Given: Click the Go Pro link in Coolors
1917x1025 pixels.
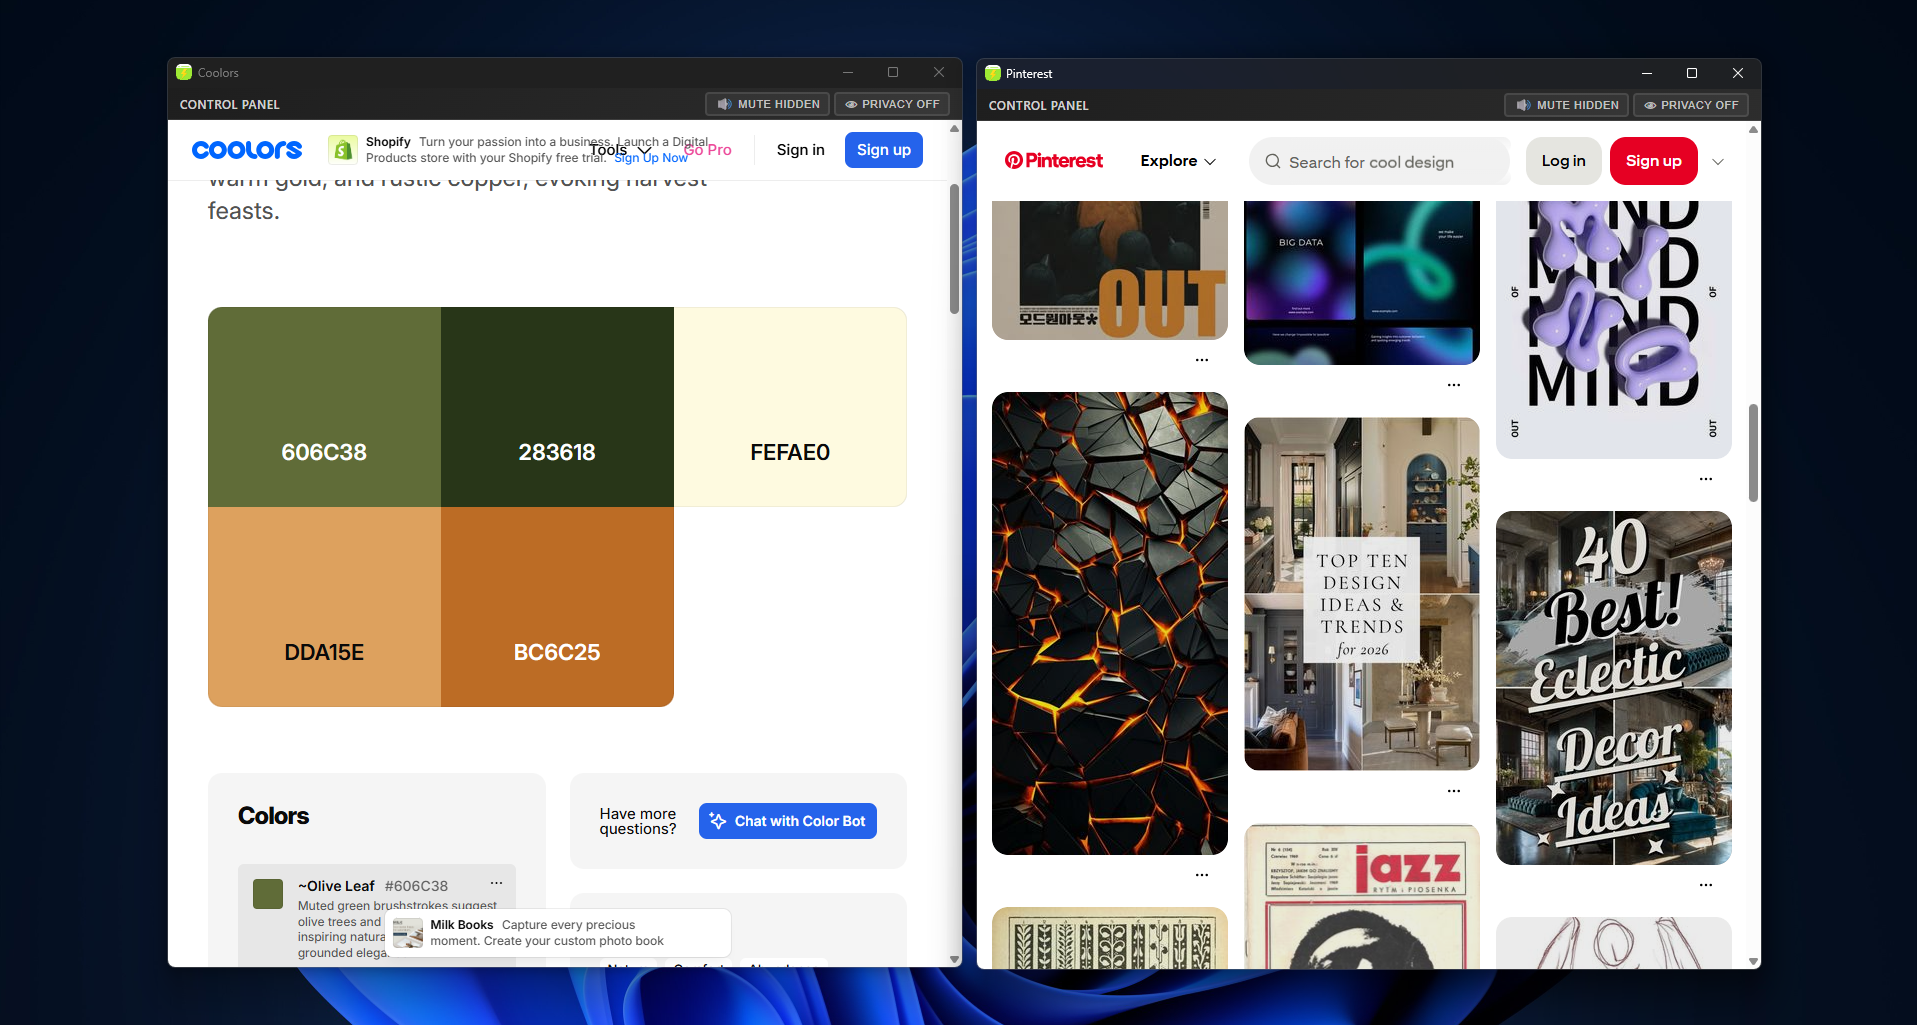Looking at the screenshot, I should pyautogui.click(x=707, y=149).
